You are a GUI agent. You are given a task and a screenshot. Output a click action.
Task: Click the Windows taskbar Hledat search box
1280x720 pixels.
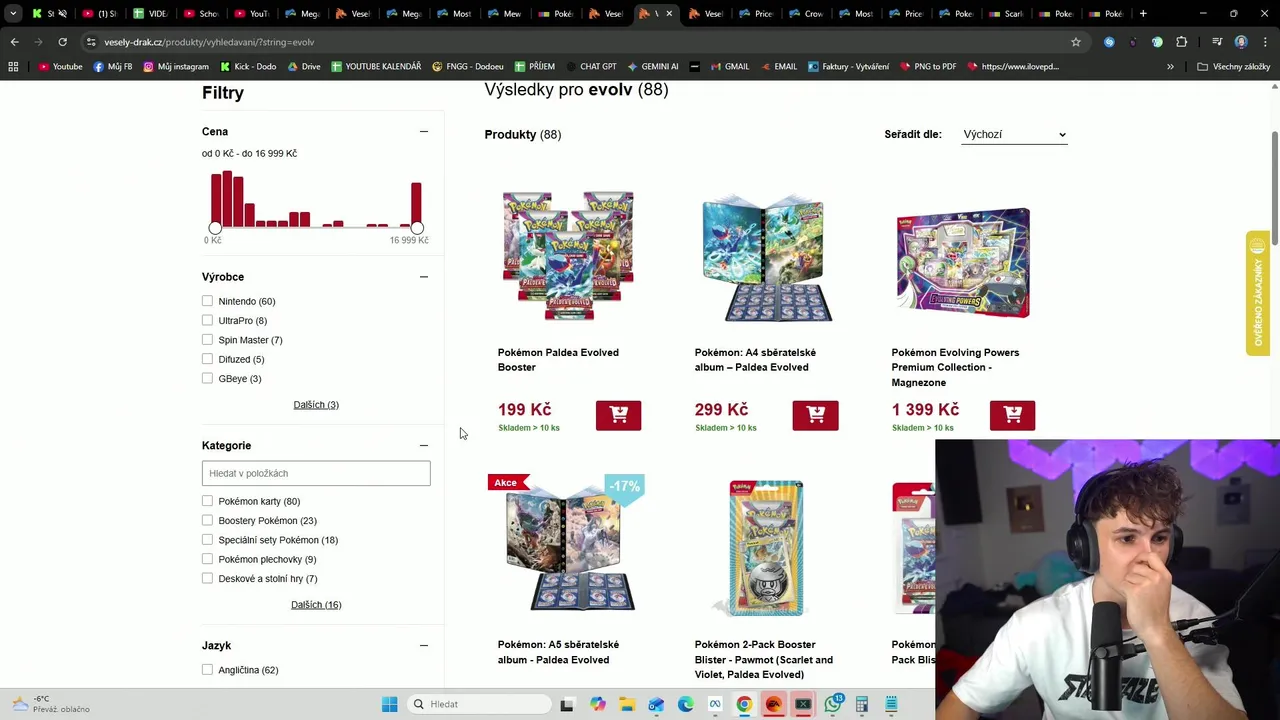[x=480, y=704]
